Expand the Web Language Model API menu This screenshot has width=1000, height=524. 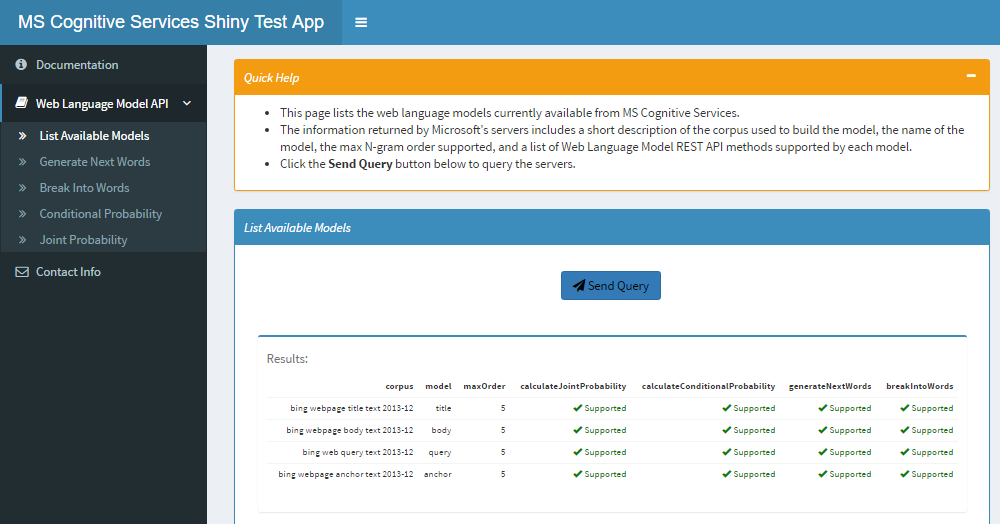point(102,103)
